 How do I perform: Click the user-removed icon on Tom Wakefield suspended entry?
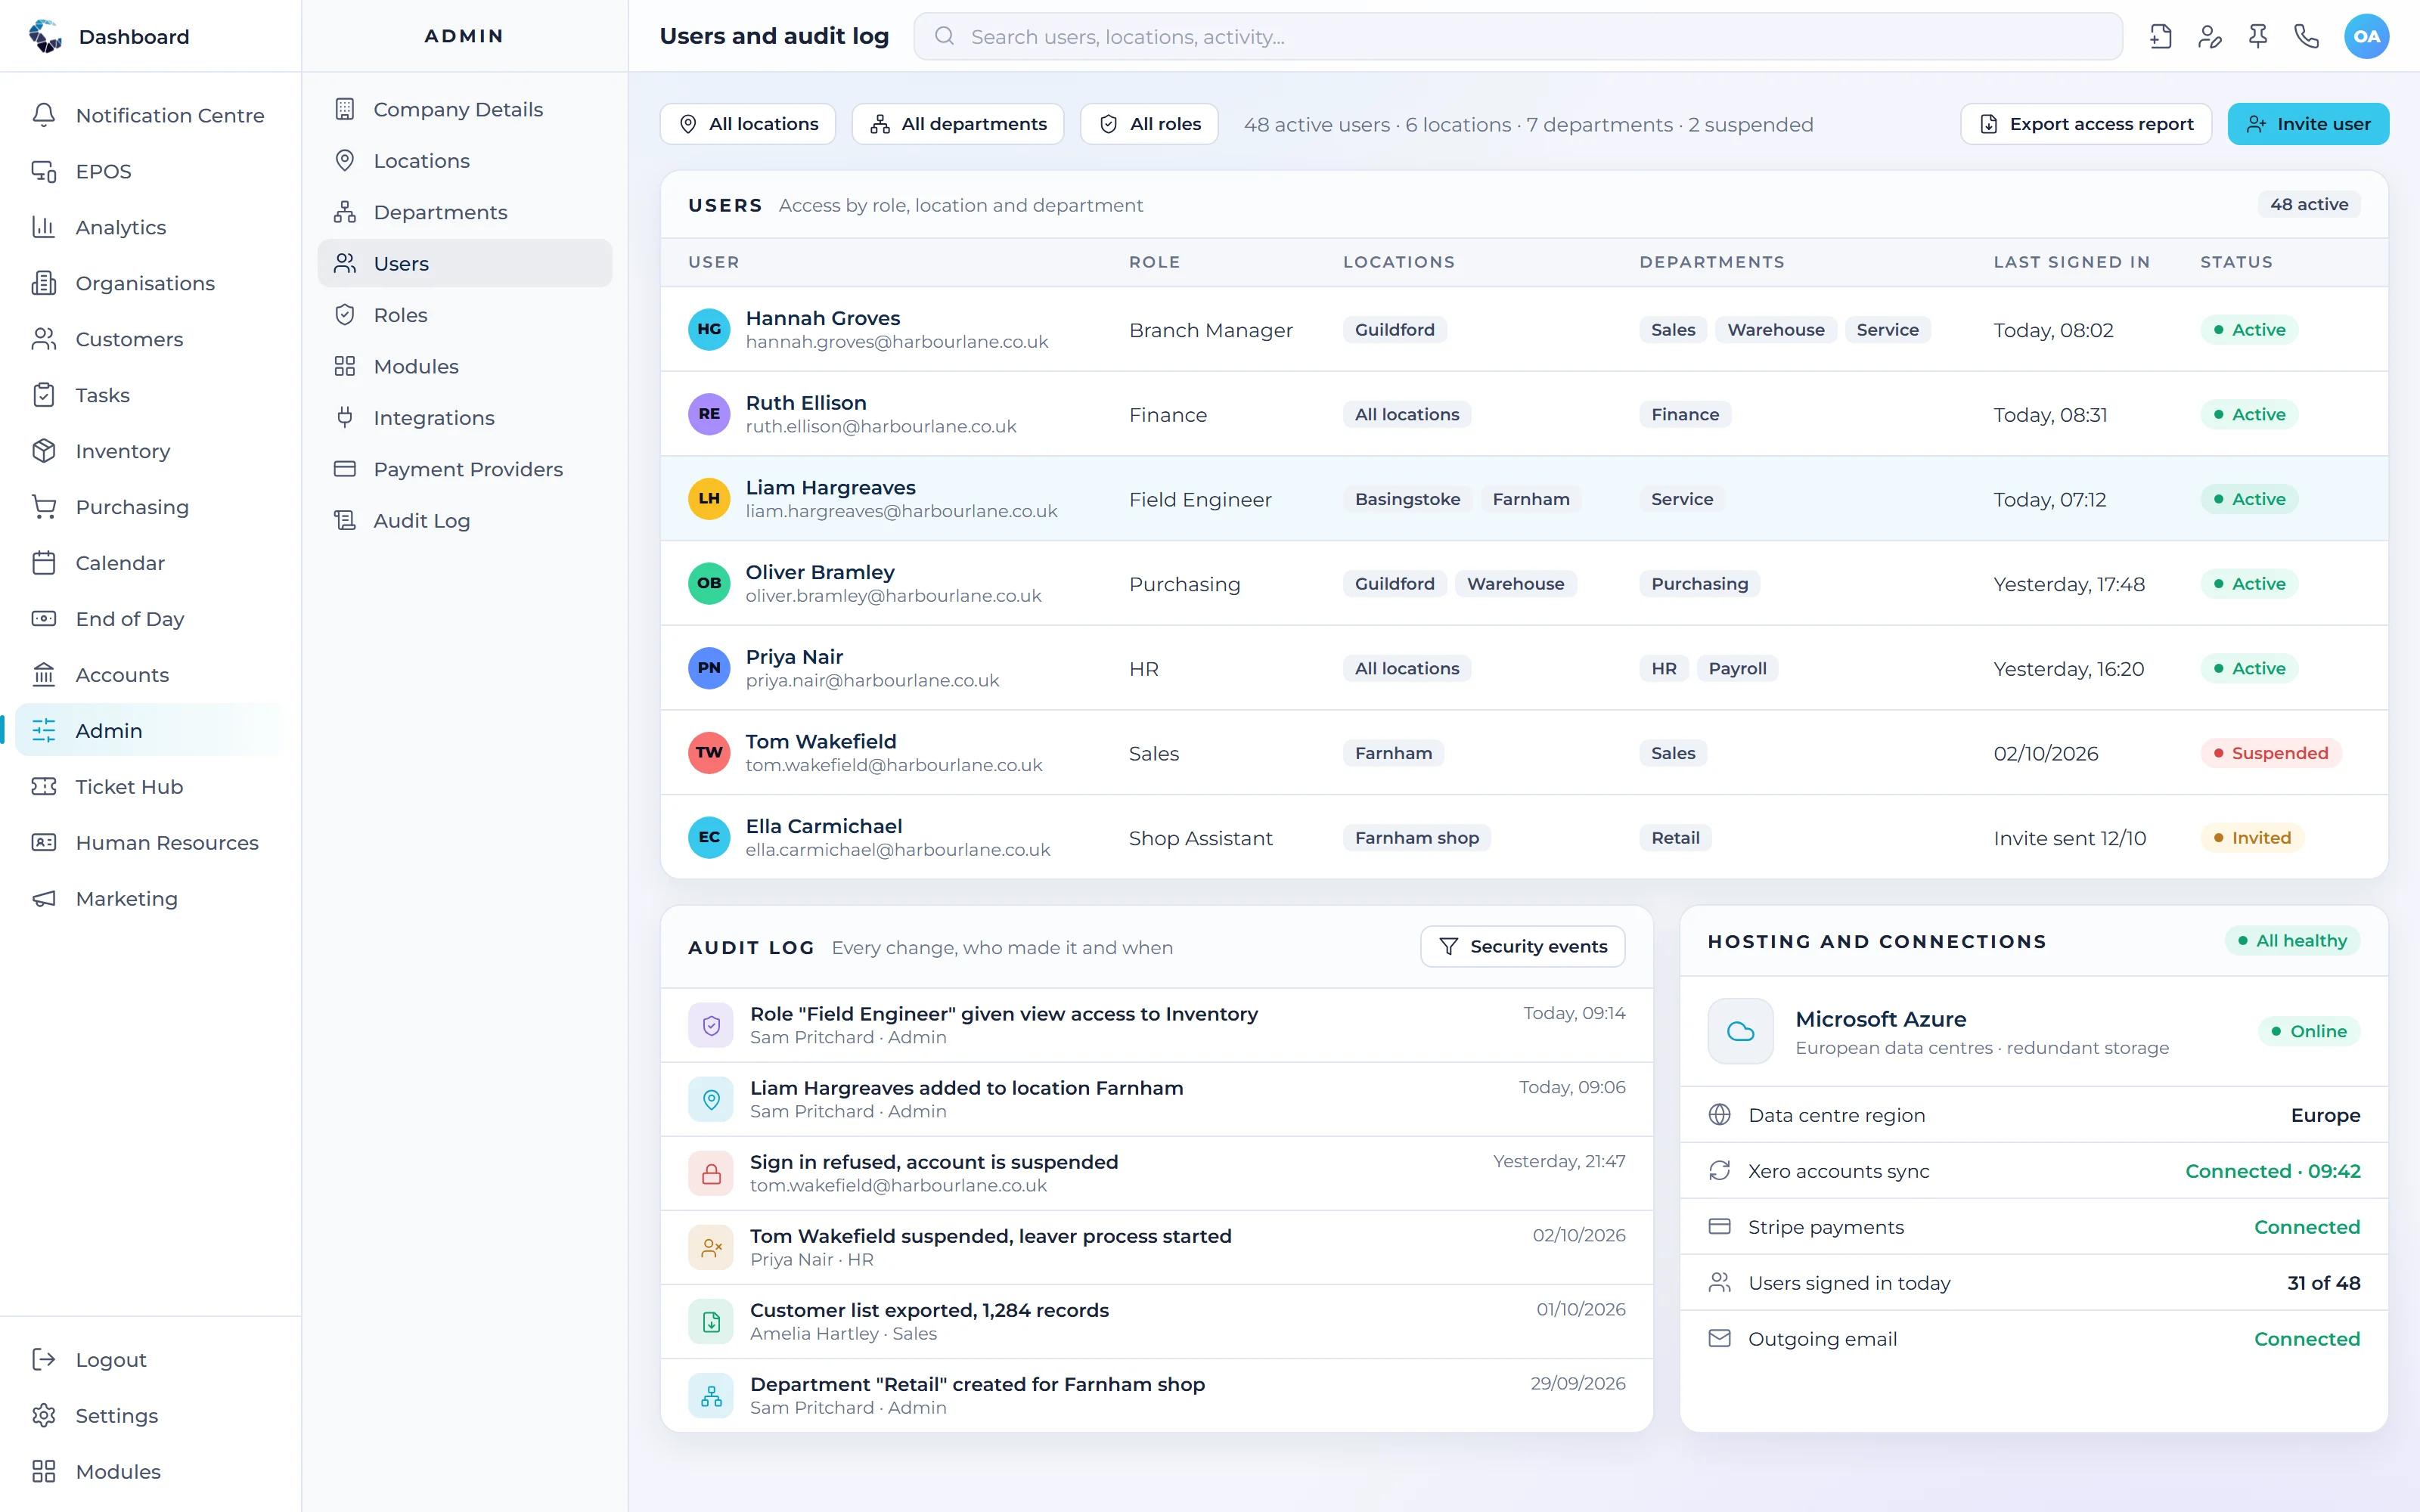(x=711, y=1247)
